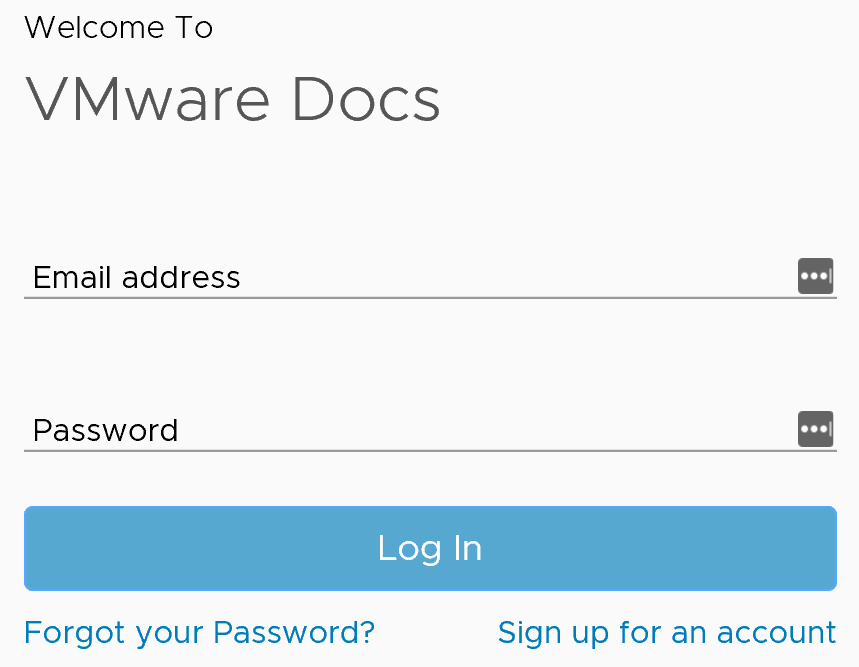859x667 pixels.
Task: Open password manager icon in Email address field
Action: (815, 276)
